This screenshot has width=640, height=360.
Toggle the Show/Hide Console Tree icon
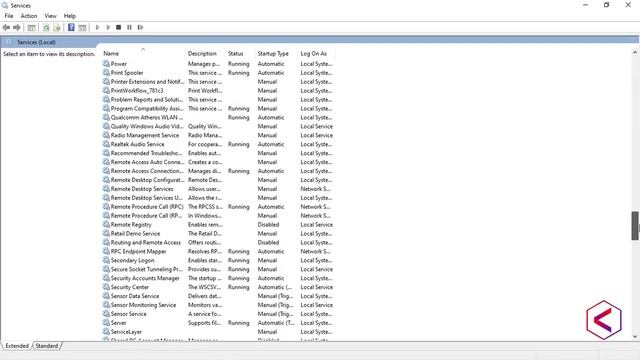(31, 27)
